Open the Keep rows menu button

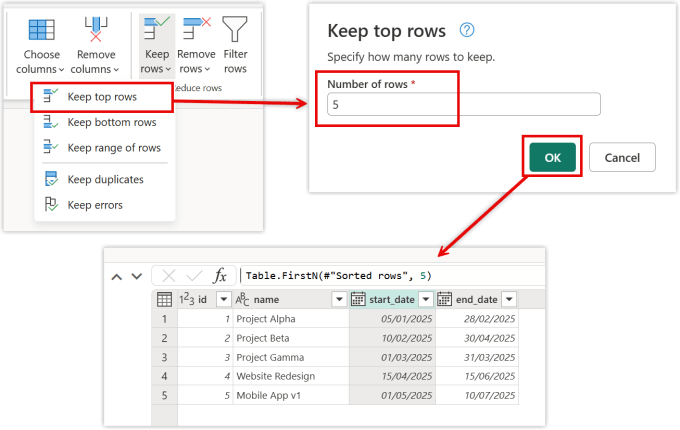pyautogui.click(x=157, y=46)
